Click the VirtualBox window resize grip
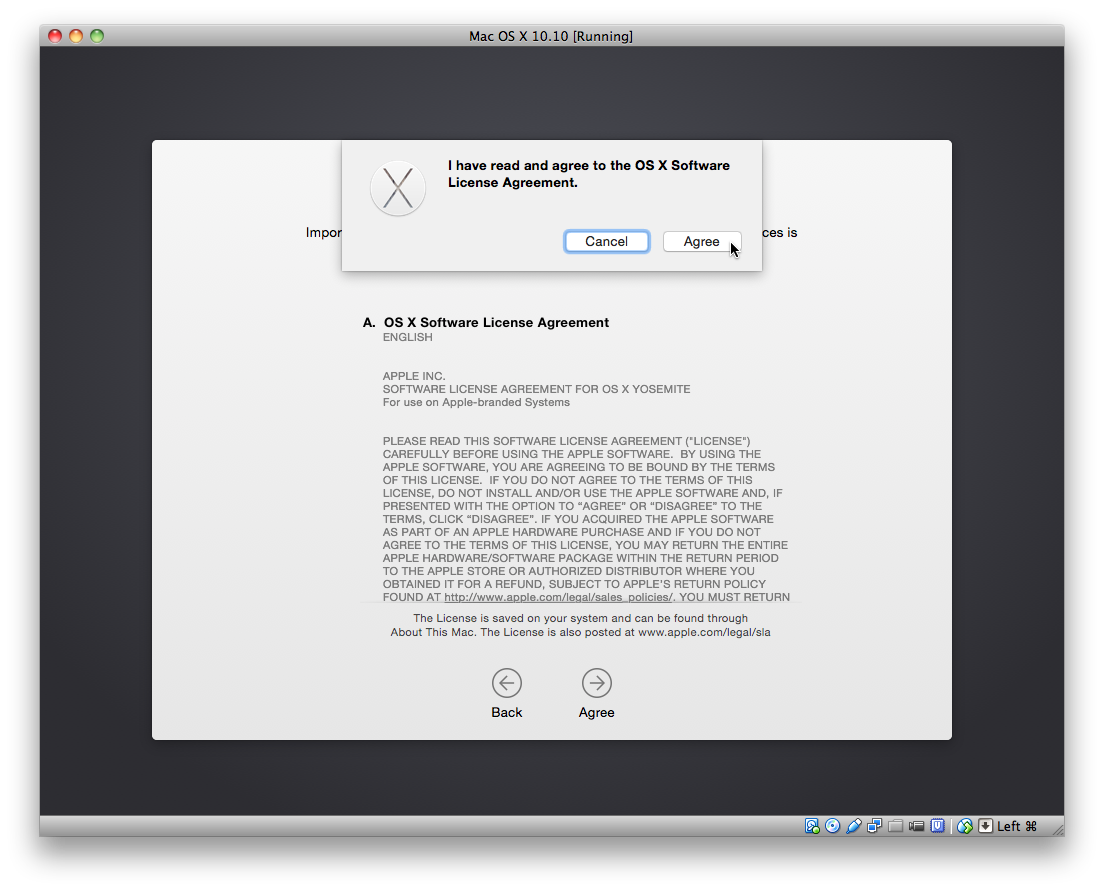 1058,830
